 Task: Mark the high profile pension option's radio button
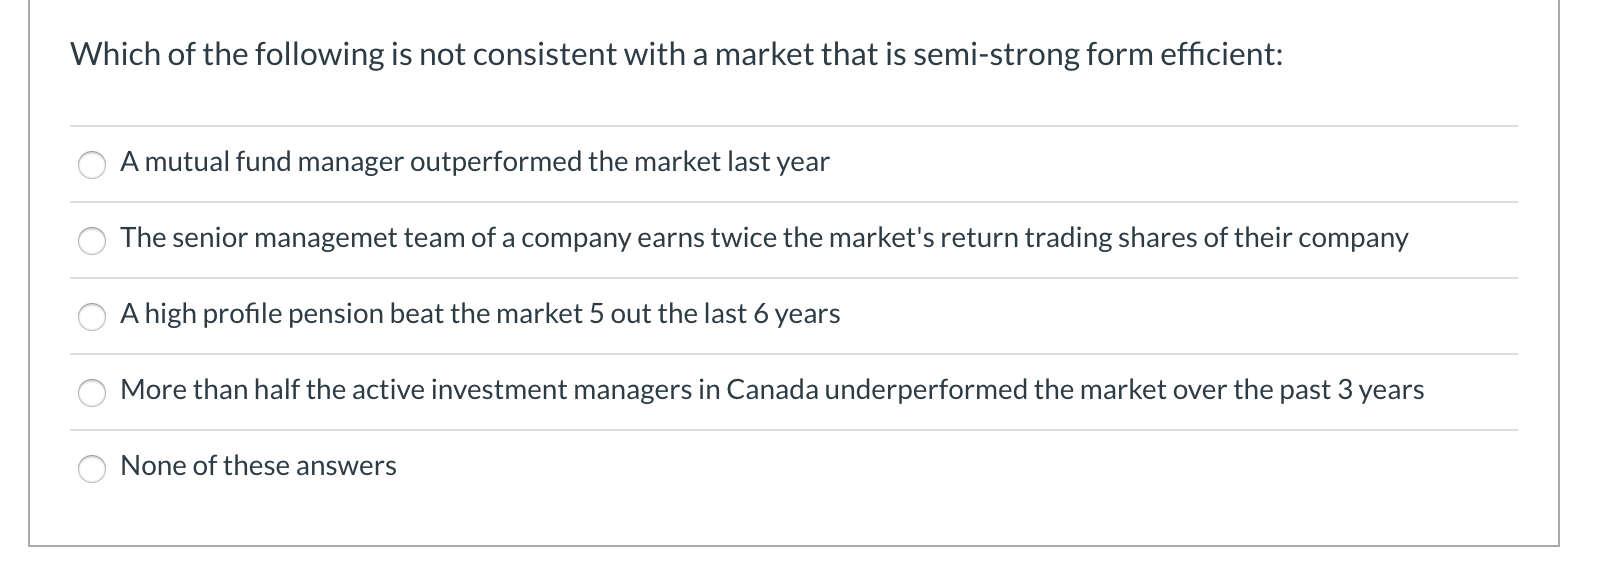[92, 316]
